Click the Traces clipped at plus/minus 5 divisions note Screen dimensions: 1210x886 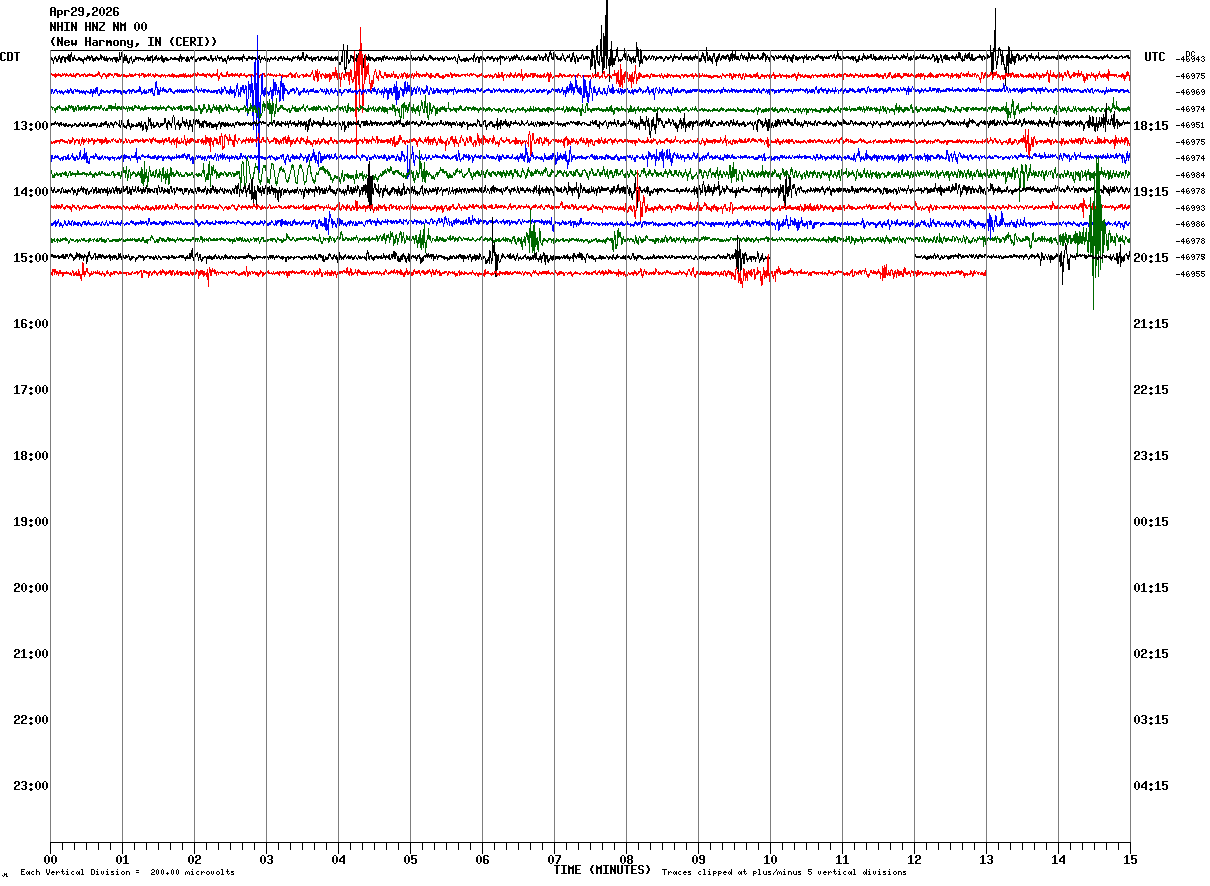[784, 873]
